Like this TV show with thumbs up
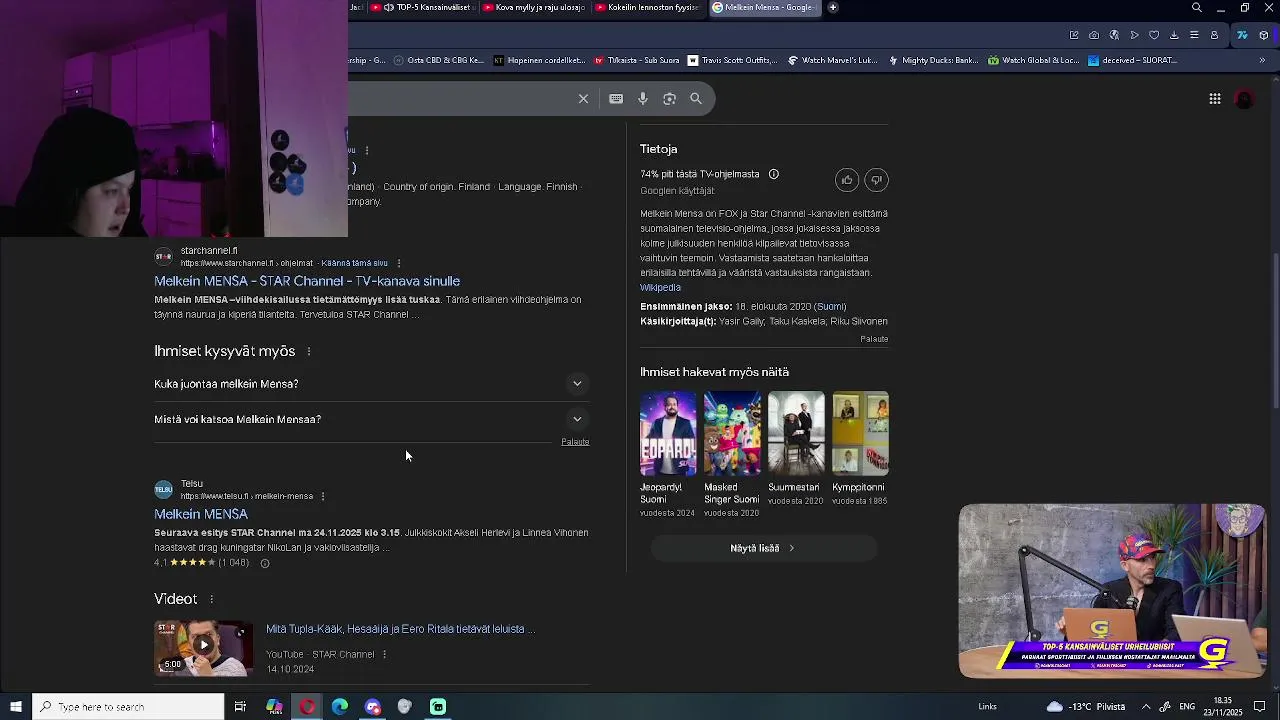This screenshot has height=720, width=1280. point(847,180)
